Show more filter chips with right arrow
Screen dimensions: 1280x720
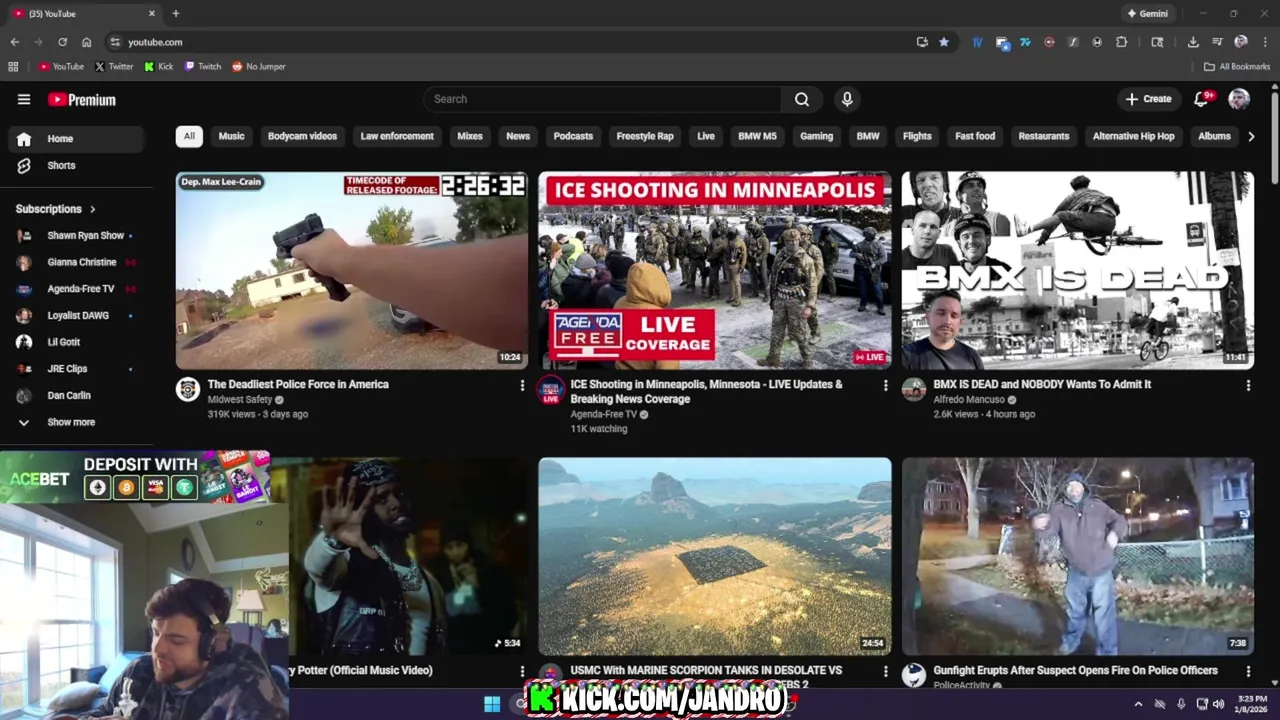pos(1251,136)
